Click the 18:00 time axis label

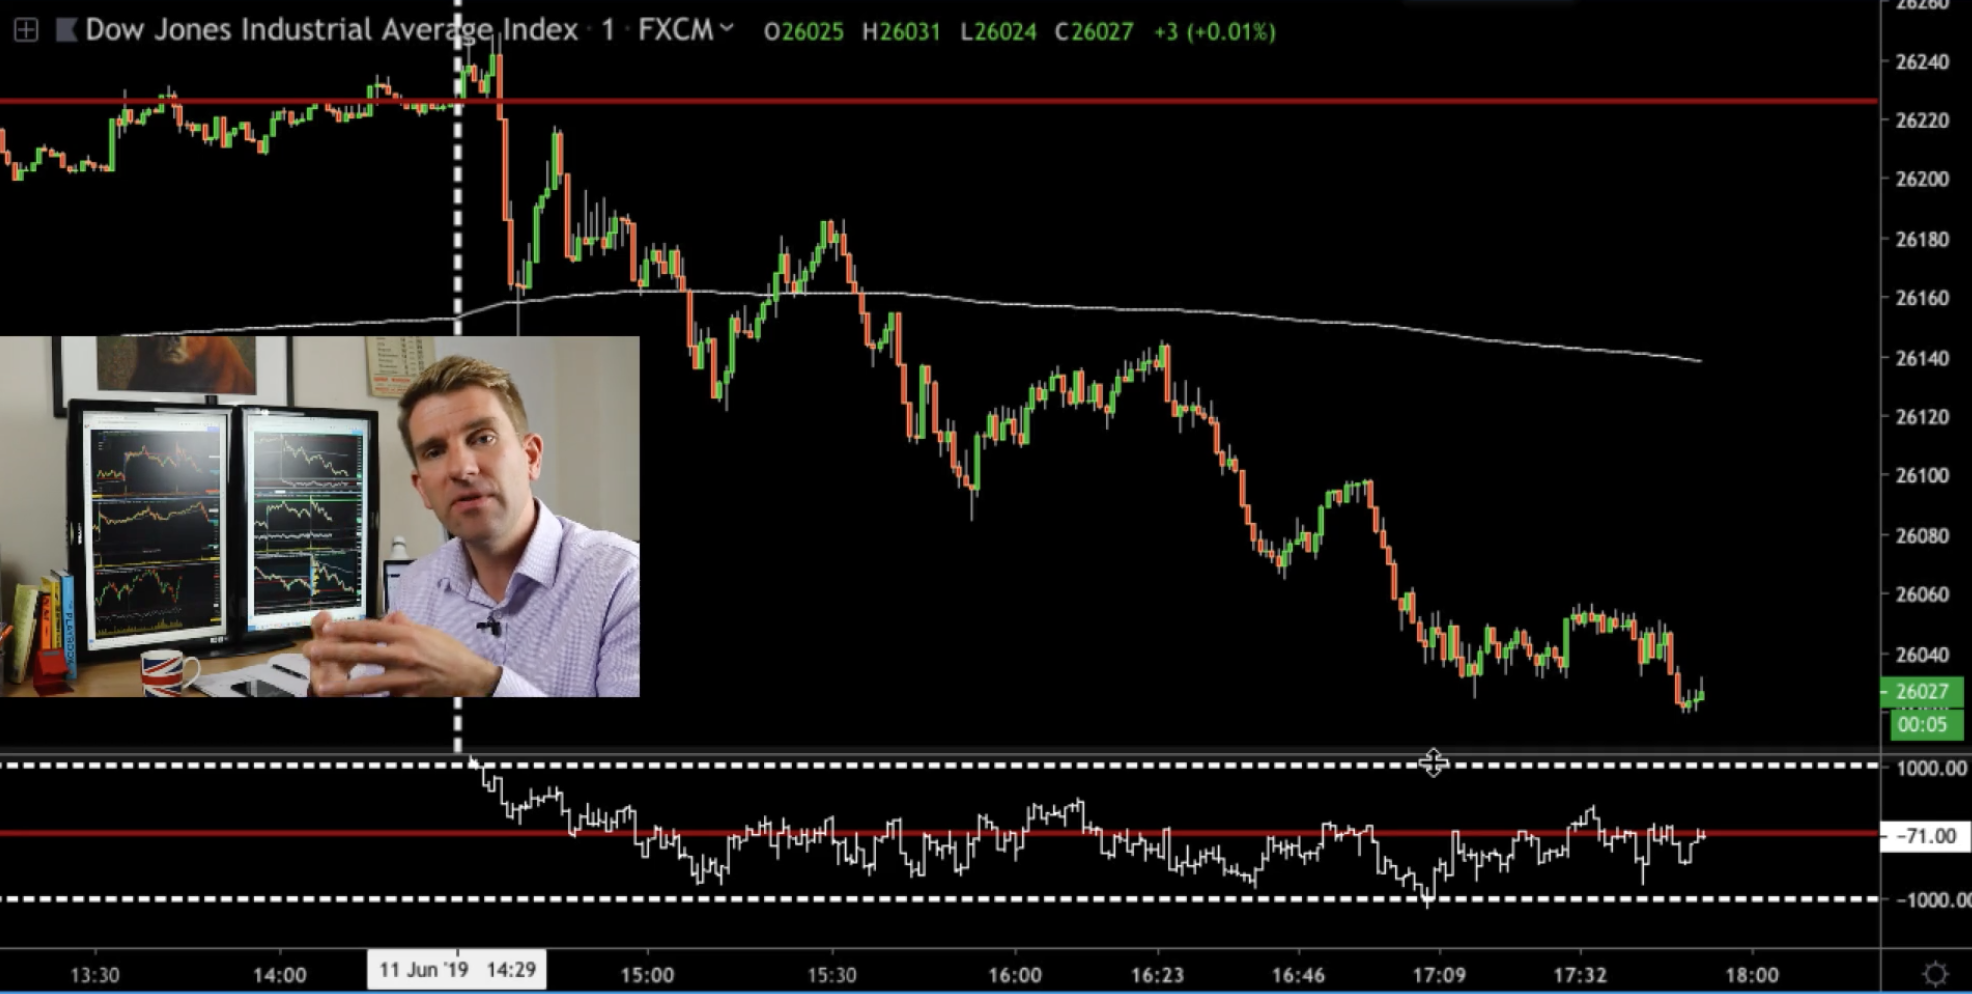(1752, 974)
